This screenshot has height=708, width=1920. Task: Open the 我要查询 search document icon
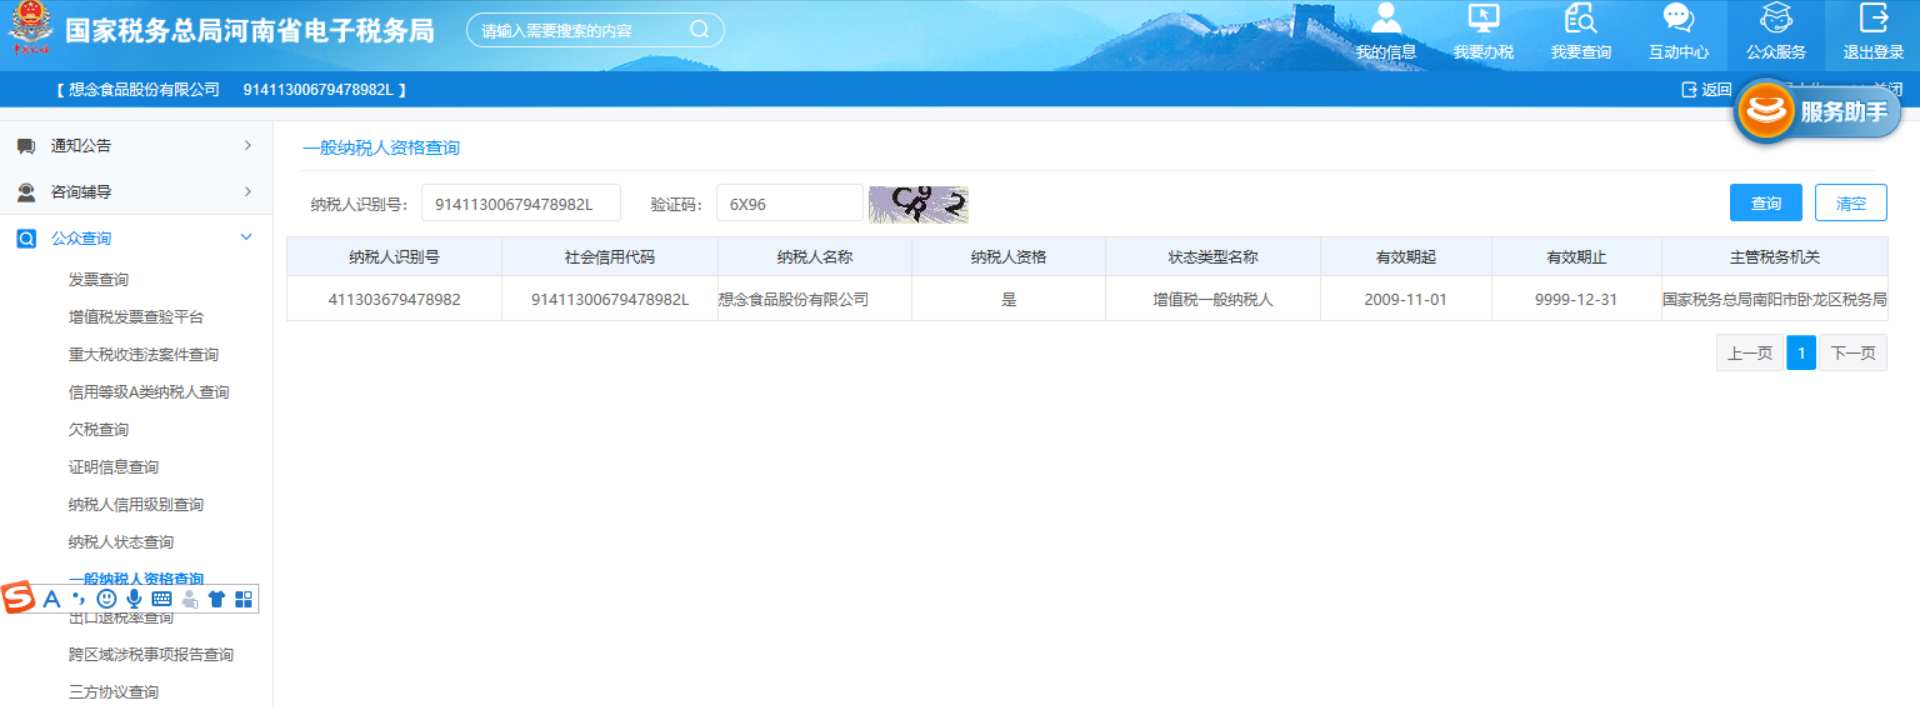click(x=1580, y=20)
